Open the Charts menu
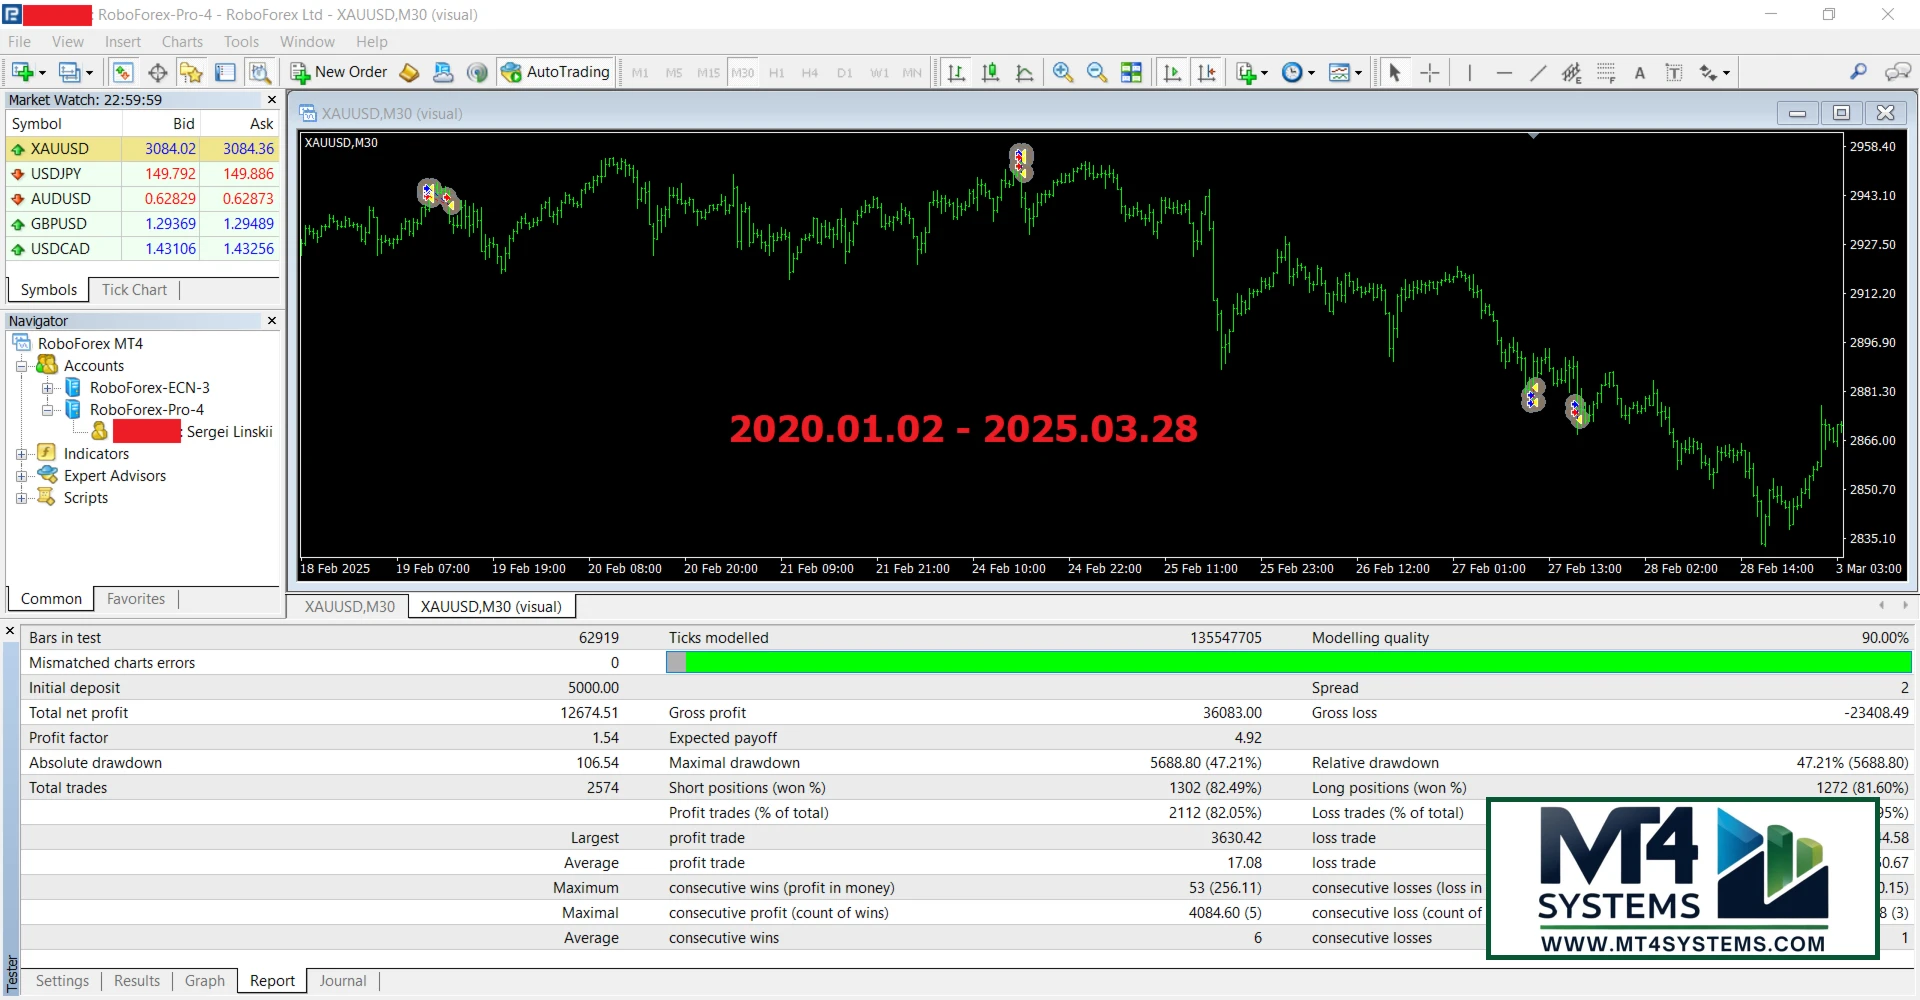Viewport: 1920px width, 1000px height. [182, 42]
